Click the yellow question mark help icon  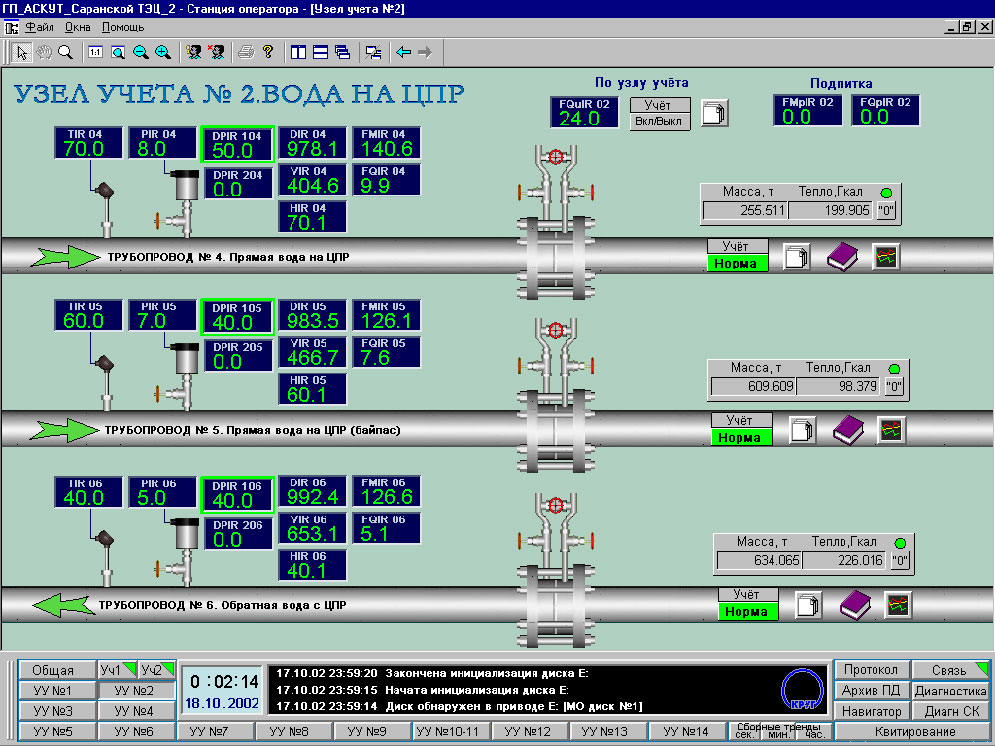point(267,51)
